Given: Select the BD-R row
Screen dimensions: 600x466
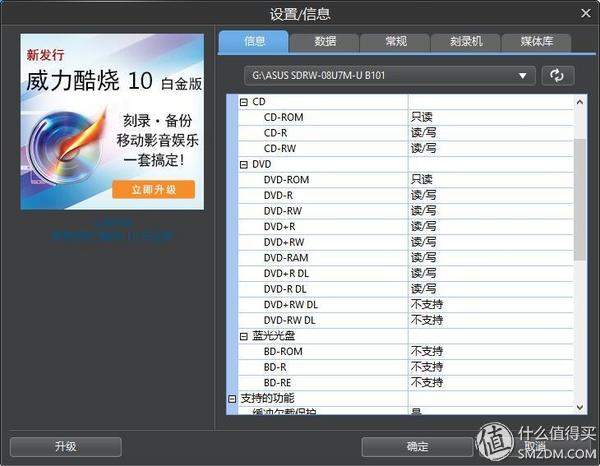Looking at the screenshot, I should (406, 368).
